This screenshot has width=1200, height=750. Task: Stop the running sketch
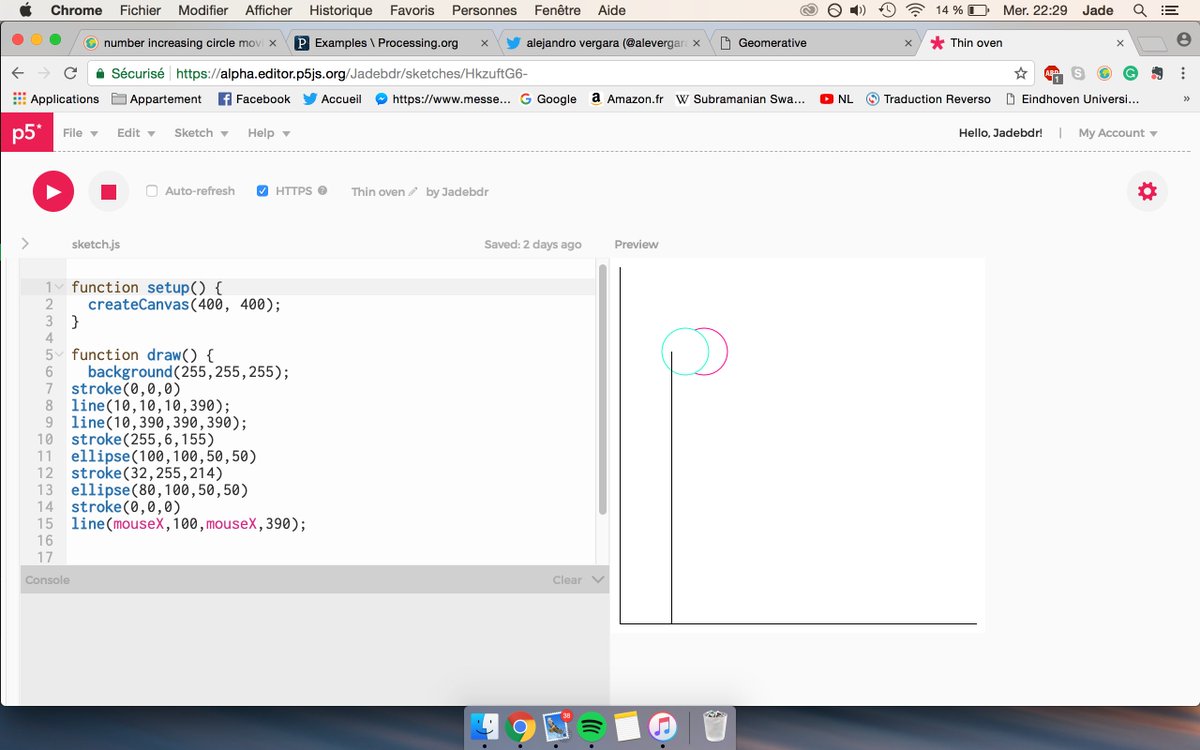[x=109, y=191]
